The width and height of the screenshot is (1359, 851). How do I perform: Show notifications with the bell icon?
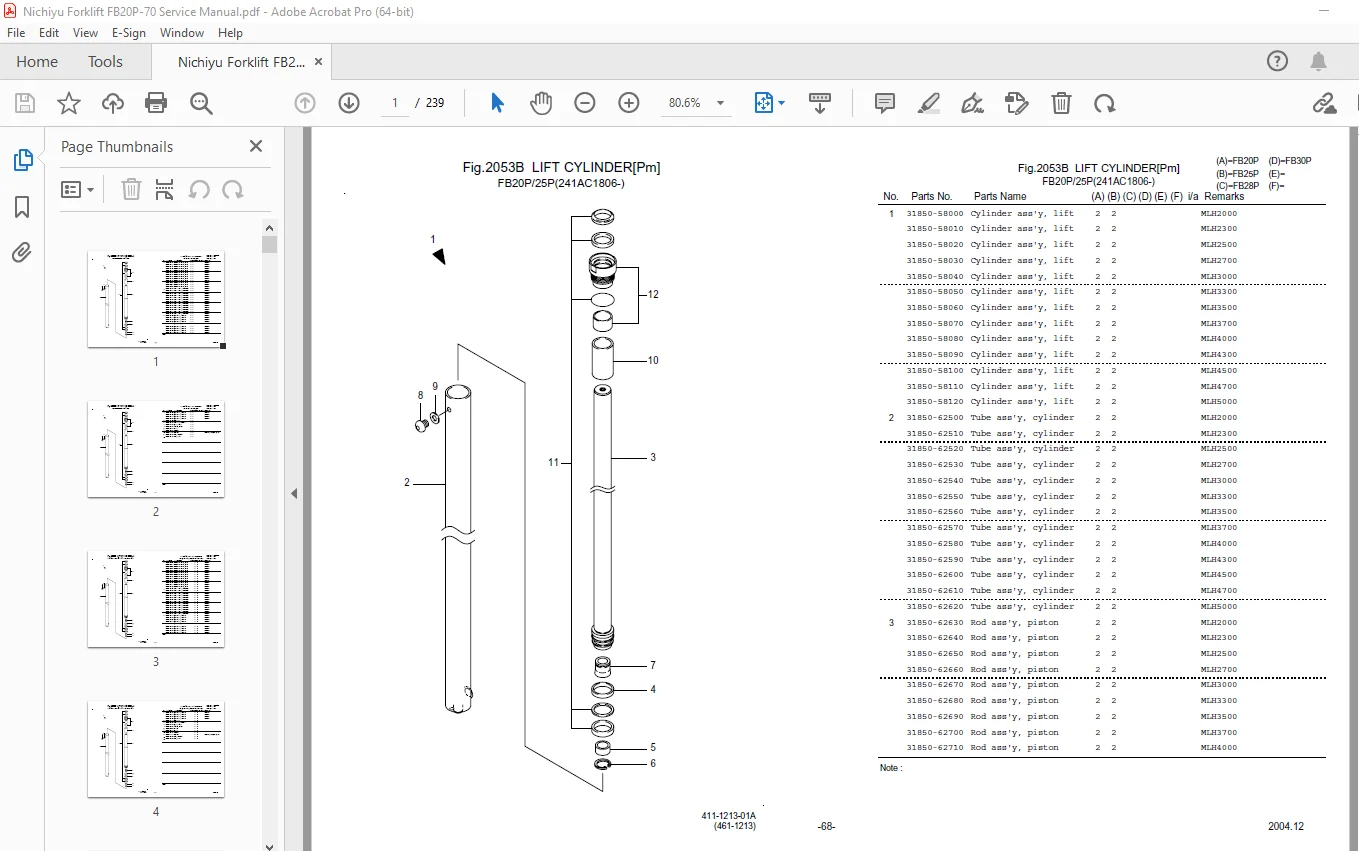pyautogui.click(x=1320, y=61)
